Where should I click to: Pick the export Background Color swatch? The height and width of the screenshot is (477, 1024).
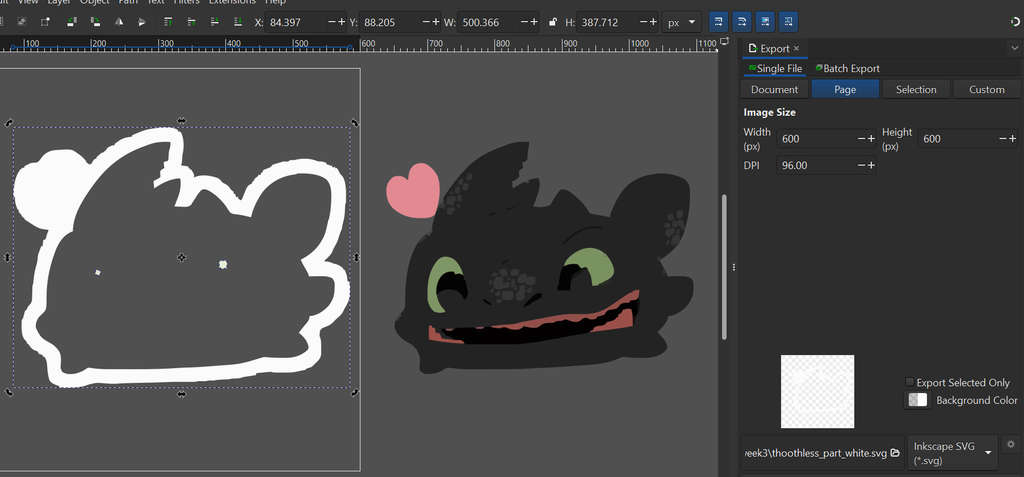[x=917, y=400]
